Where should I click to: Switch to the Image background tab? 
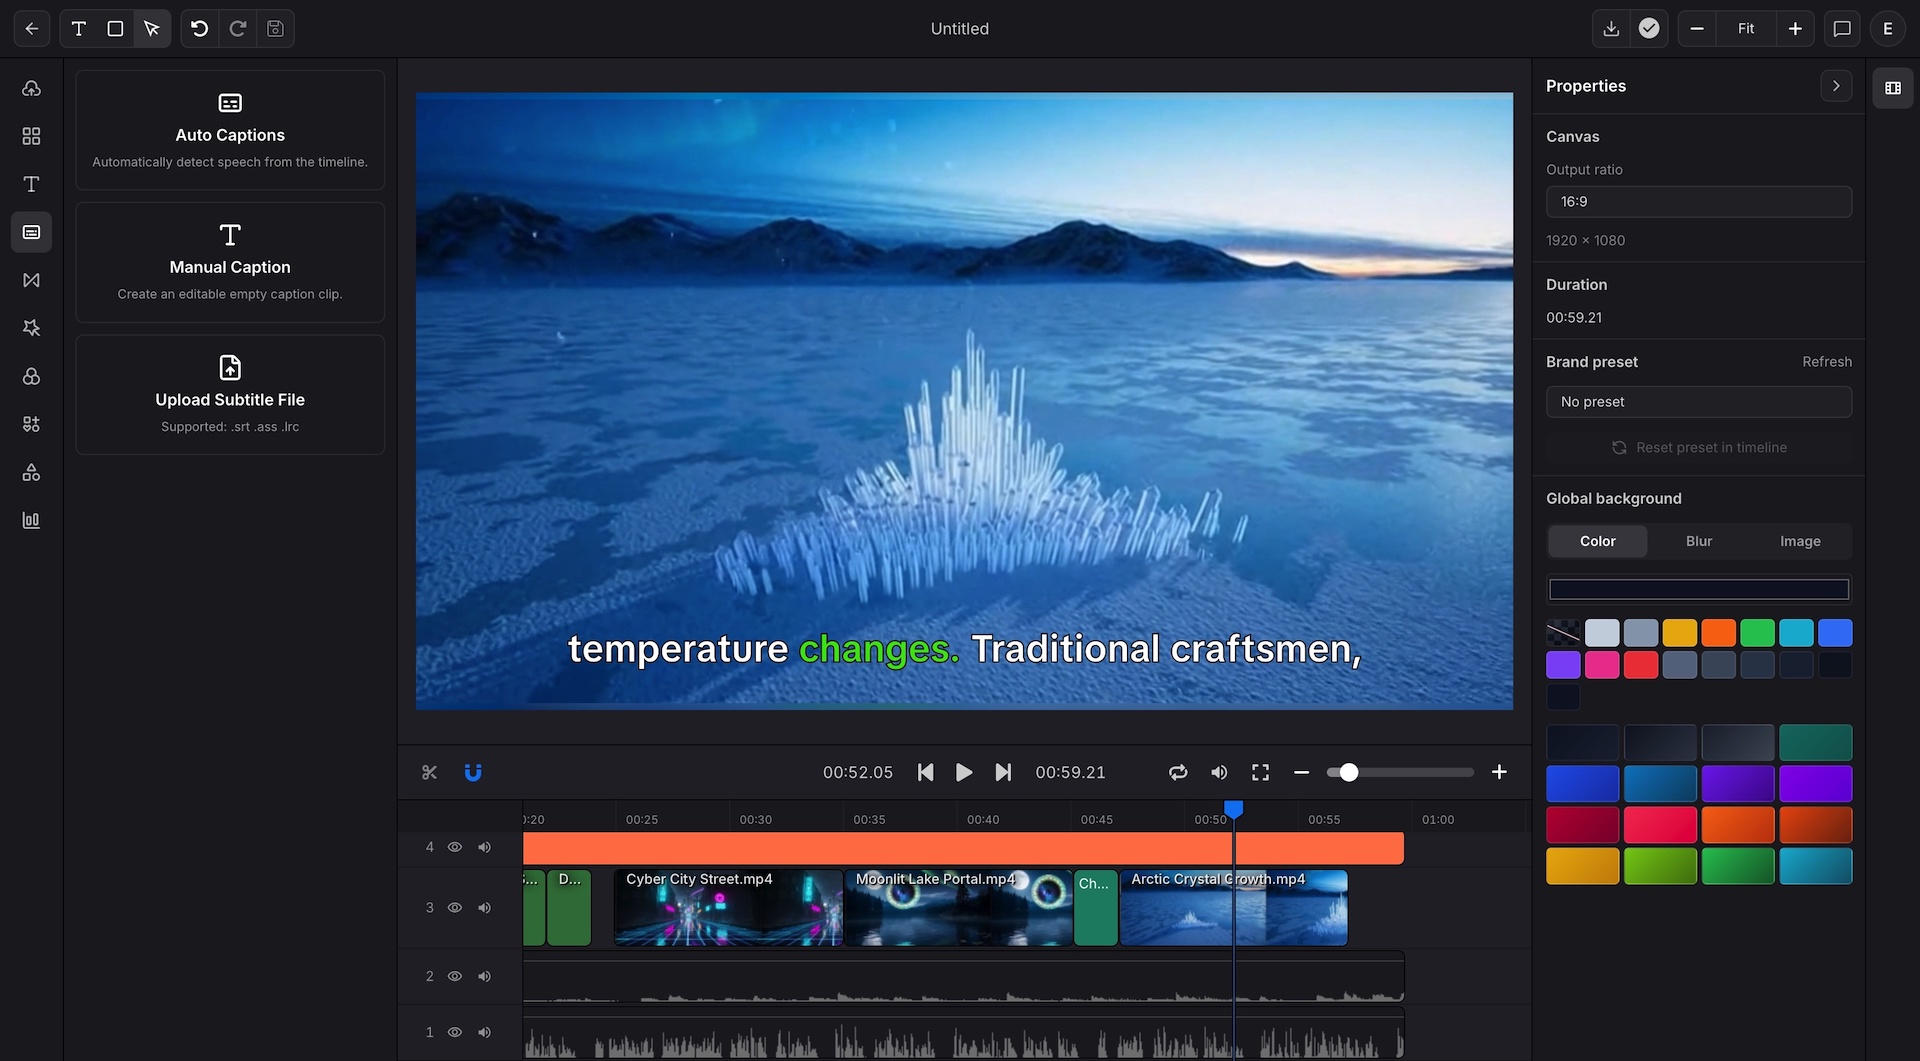1798,541
